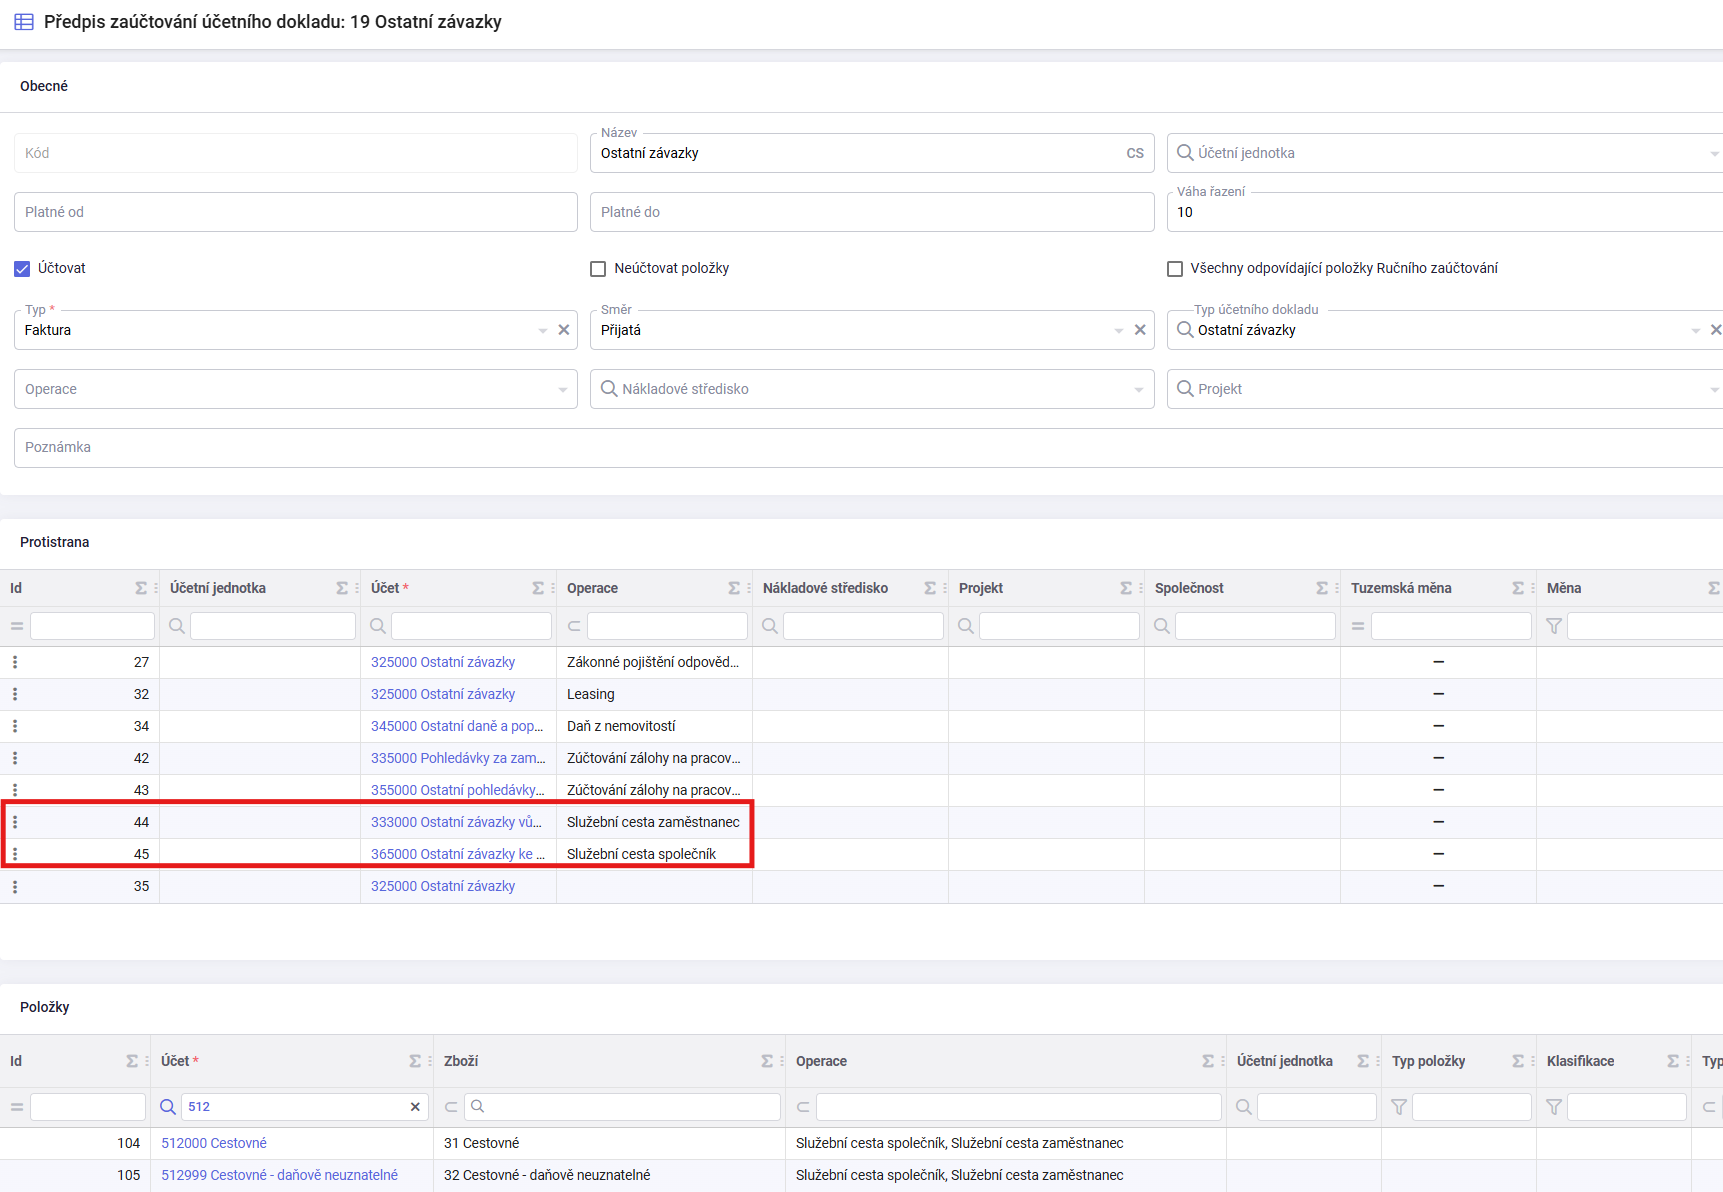Click search icon in Položky Účet filter
The width and height of the screenshot is (1723, 1192).
point(168,1107)
